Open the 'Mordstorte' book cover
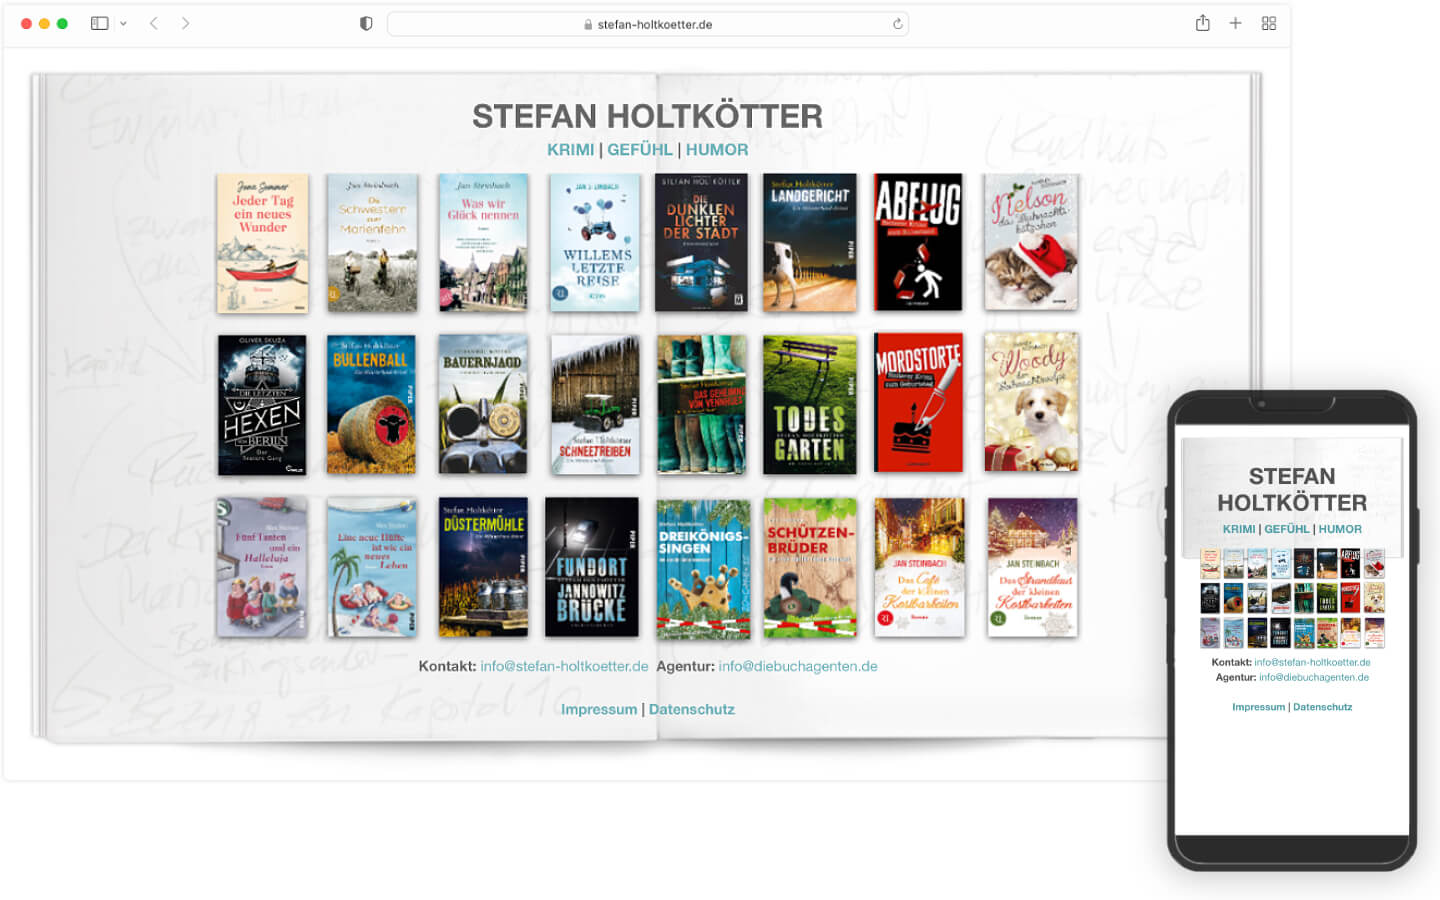The image size is (1440, 900). [x=918, y=403]
